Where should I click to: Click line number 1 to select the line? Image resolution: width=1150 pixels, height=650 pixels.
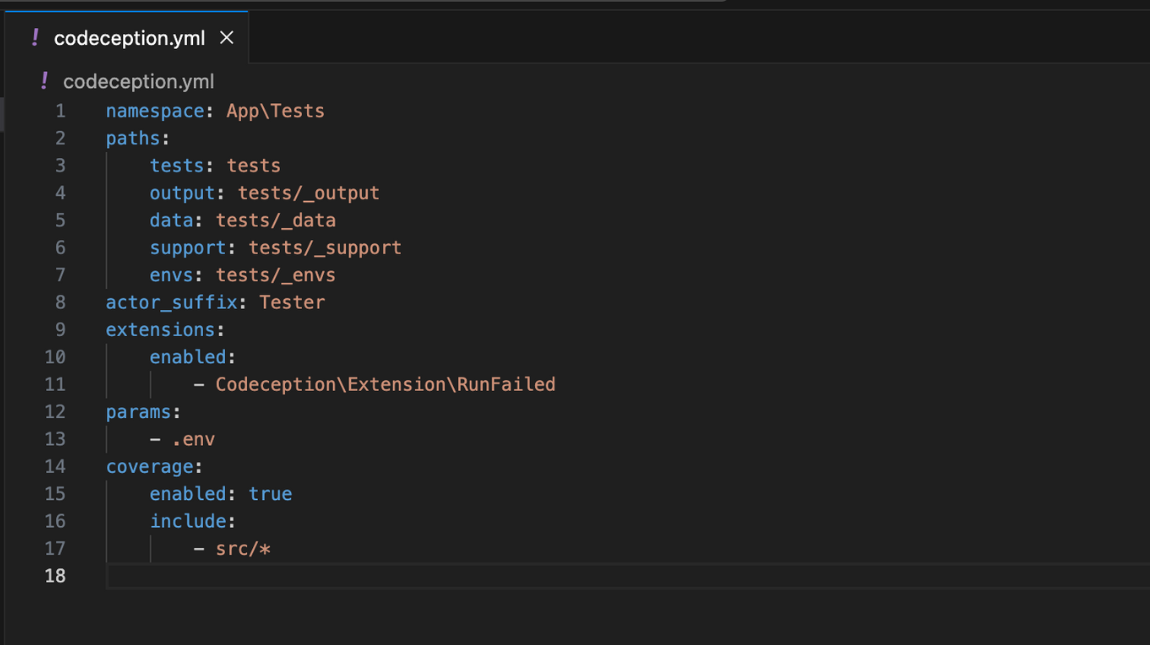(59, 110)
